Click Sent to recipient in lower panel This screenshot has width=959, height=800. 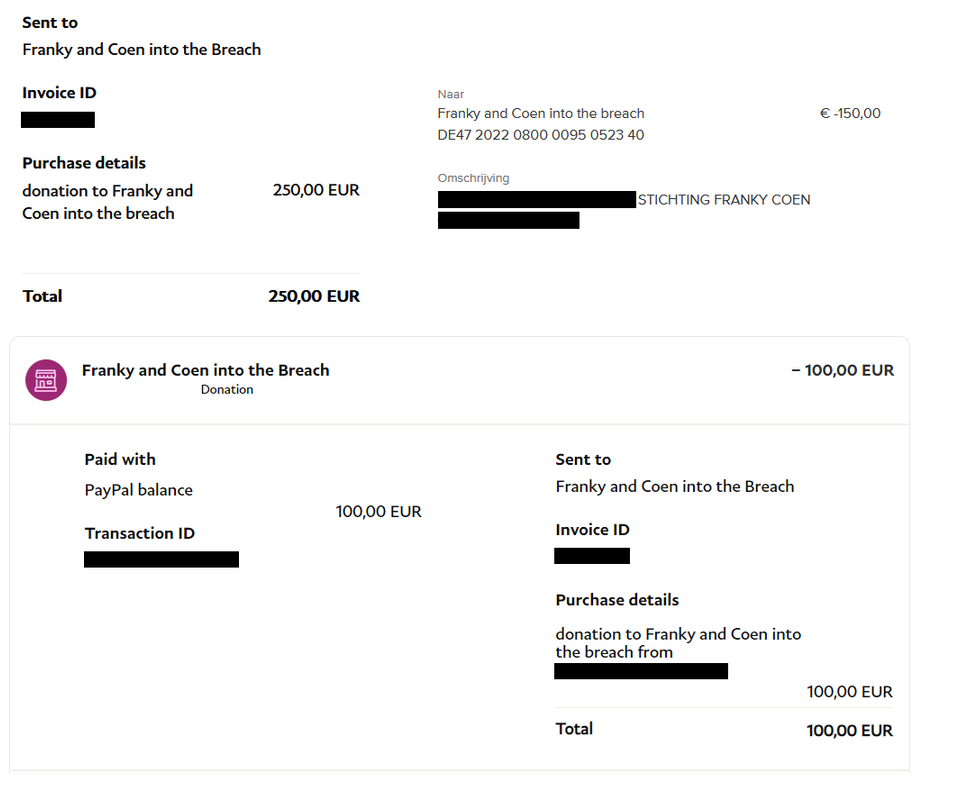(675, 486)
